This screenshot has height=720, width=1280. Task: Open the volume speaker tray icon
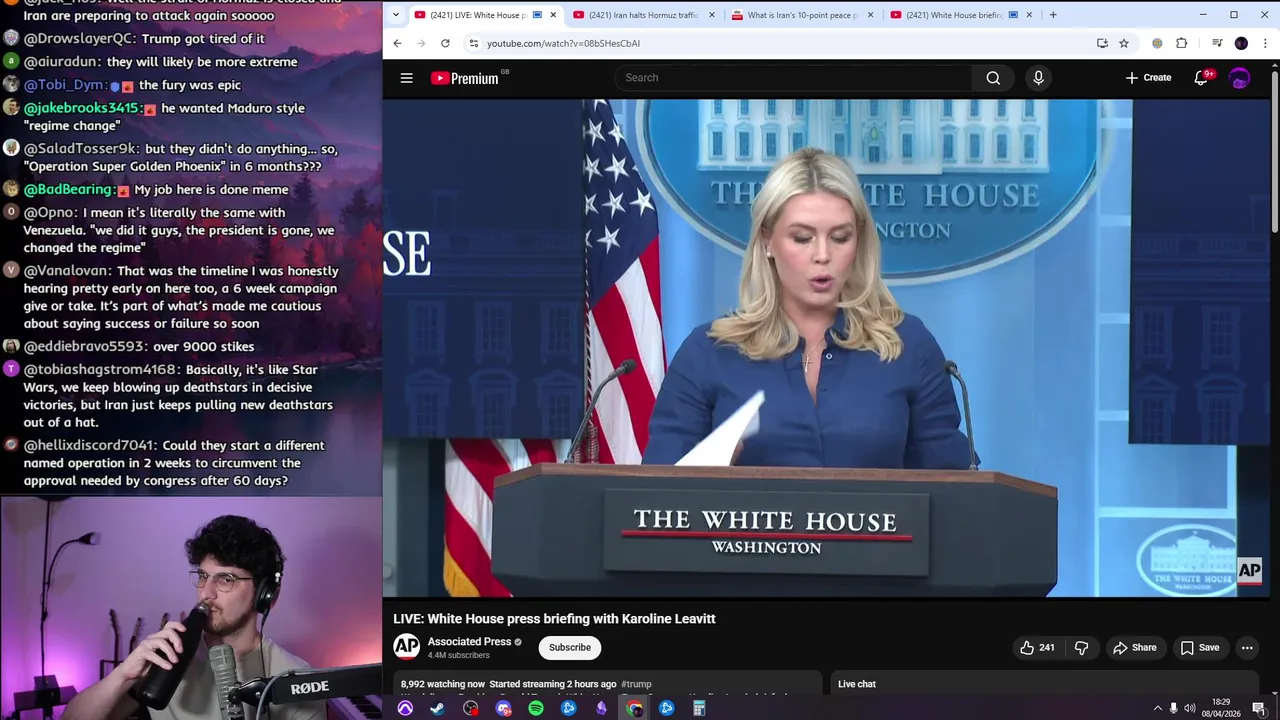(1190, 708)
